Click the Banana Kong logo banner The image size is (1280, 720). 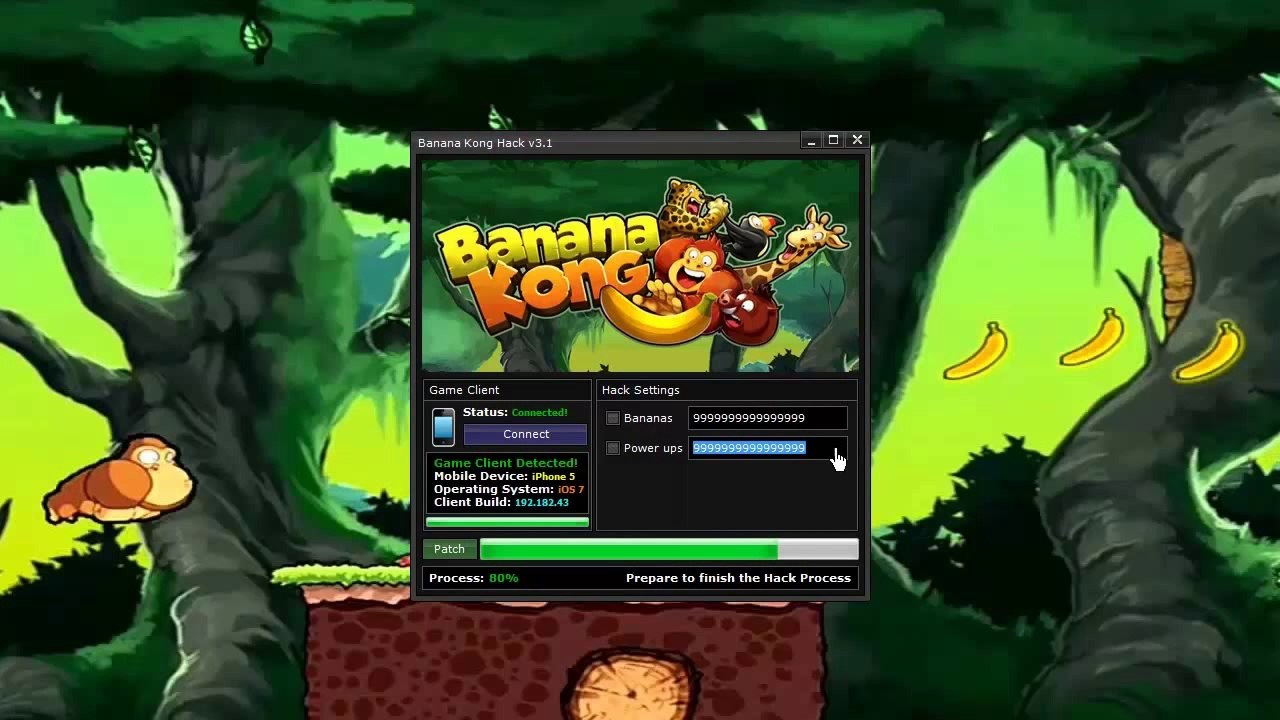[x=640, y=266]
